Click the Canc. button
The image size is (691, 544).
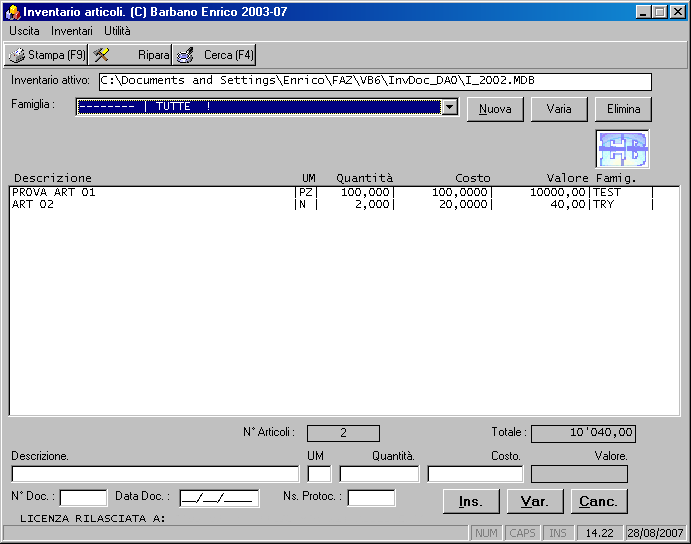click(x=599, y=501)
